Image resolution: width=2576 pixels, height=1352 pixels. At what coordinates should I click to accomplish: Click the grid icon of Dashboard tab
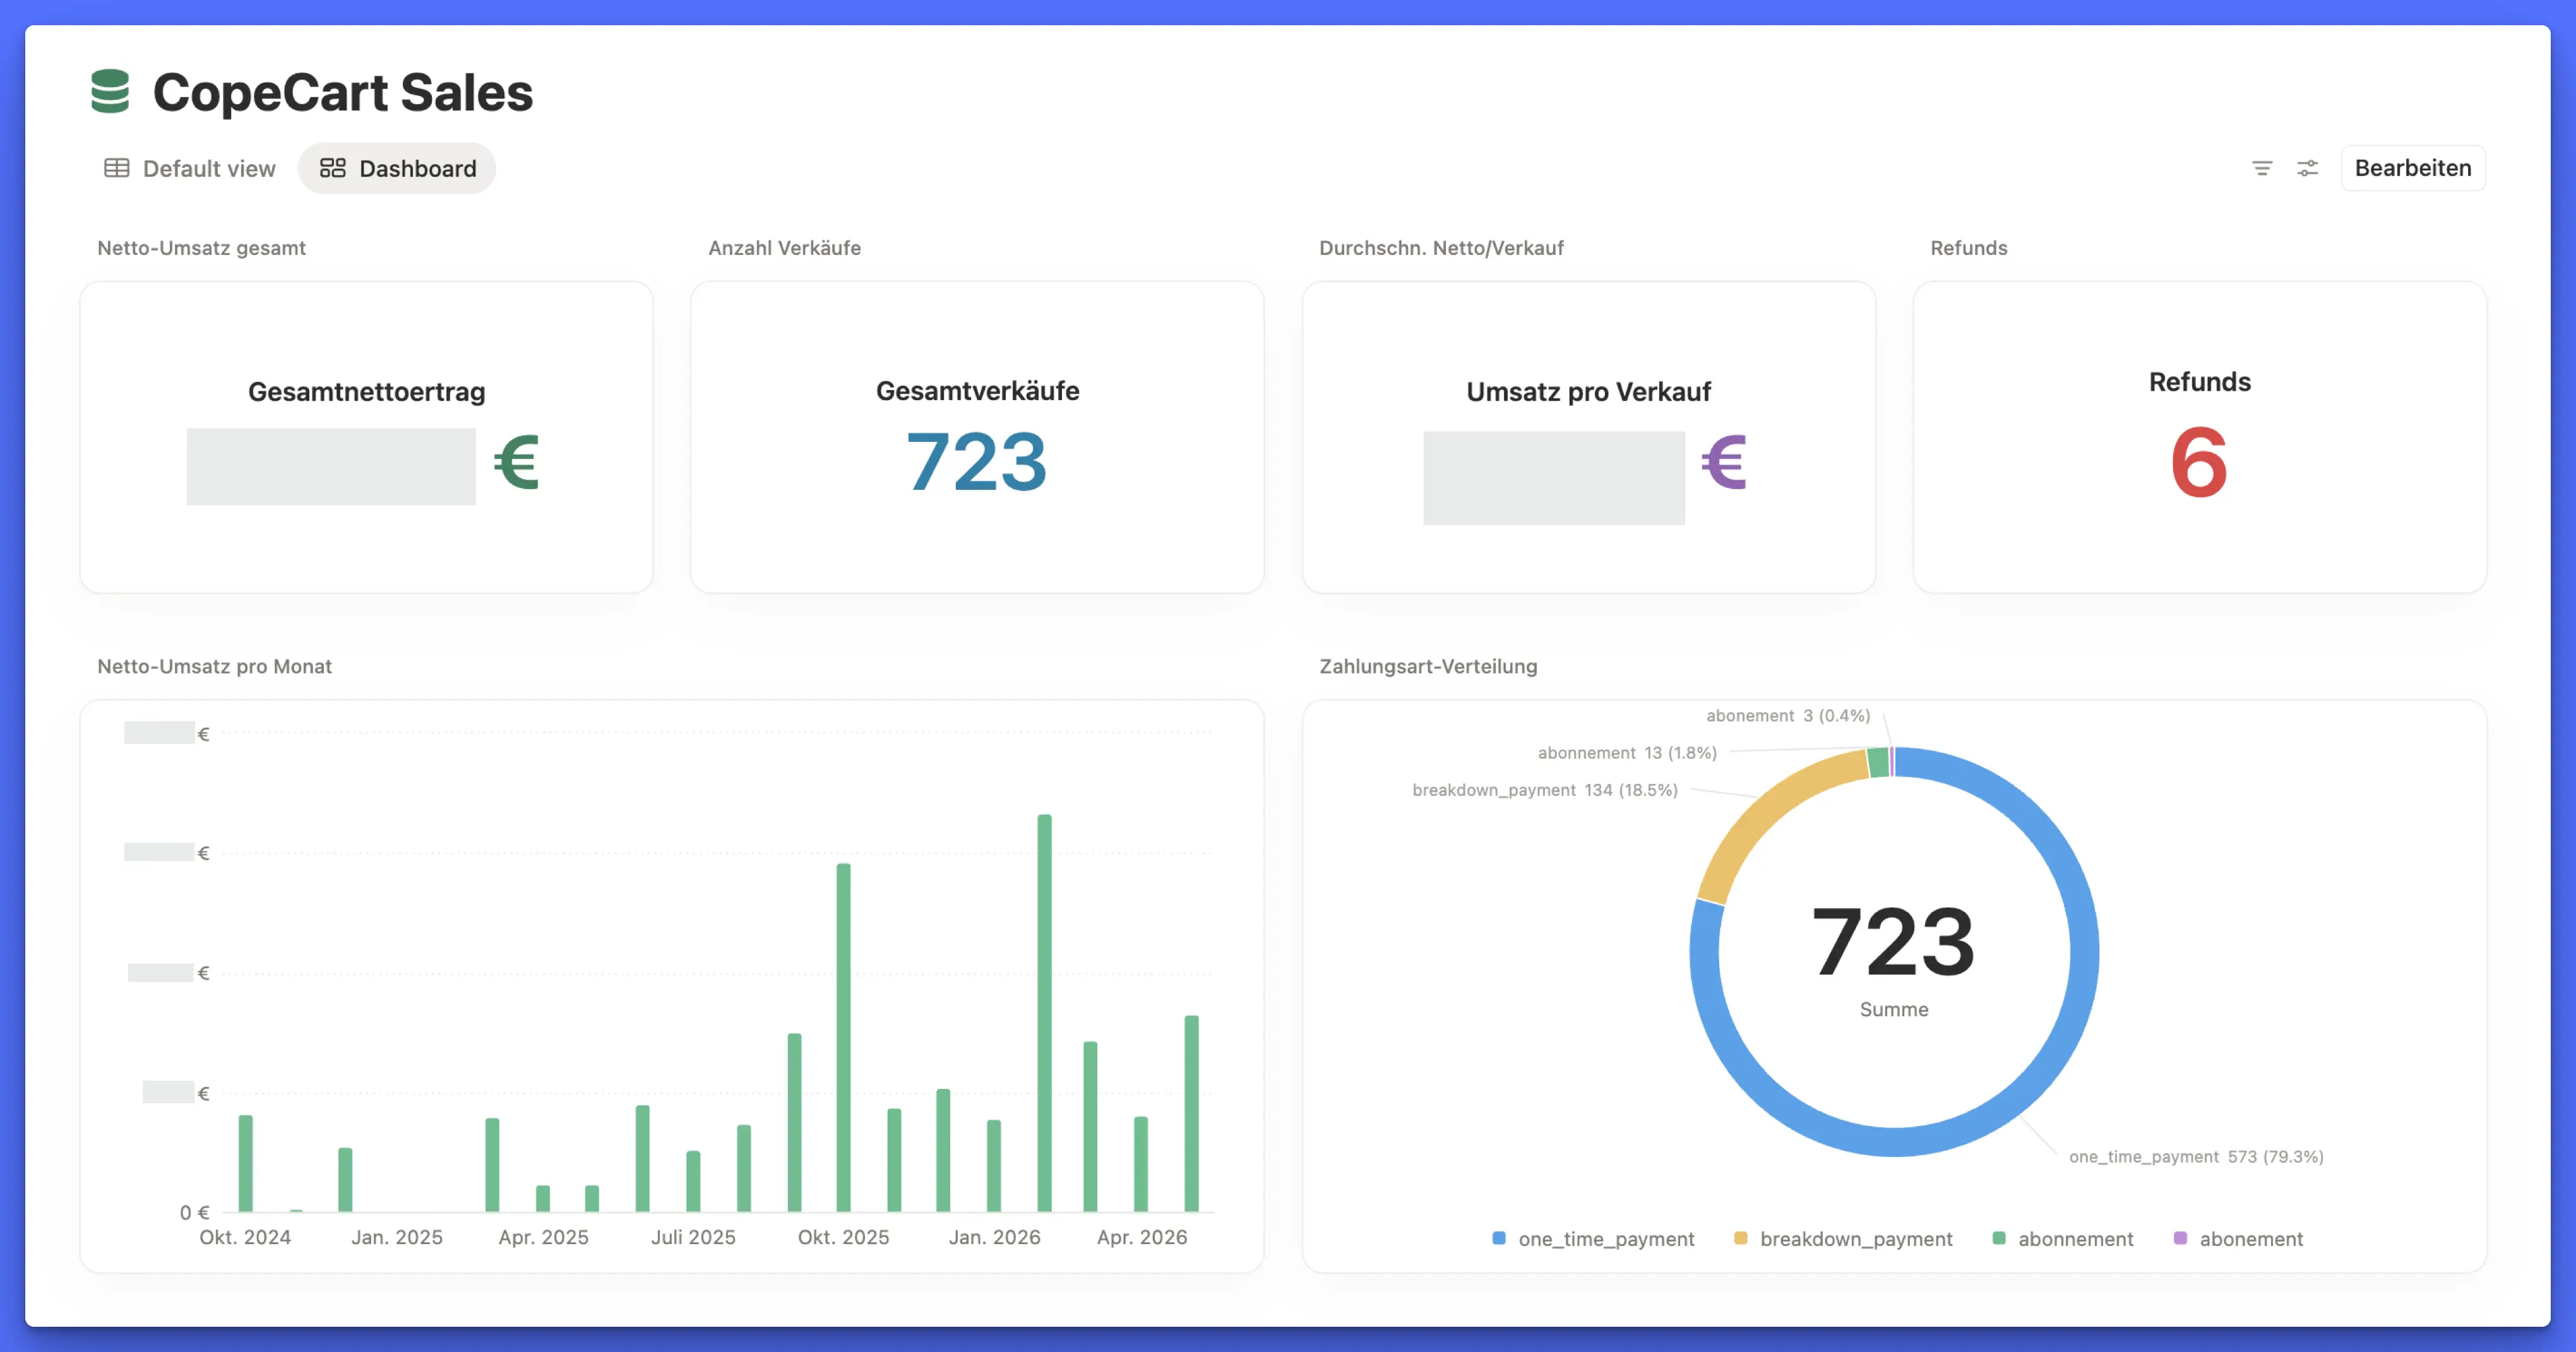(332, 168)
